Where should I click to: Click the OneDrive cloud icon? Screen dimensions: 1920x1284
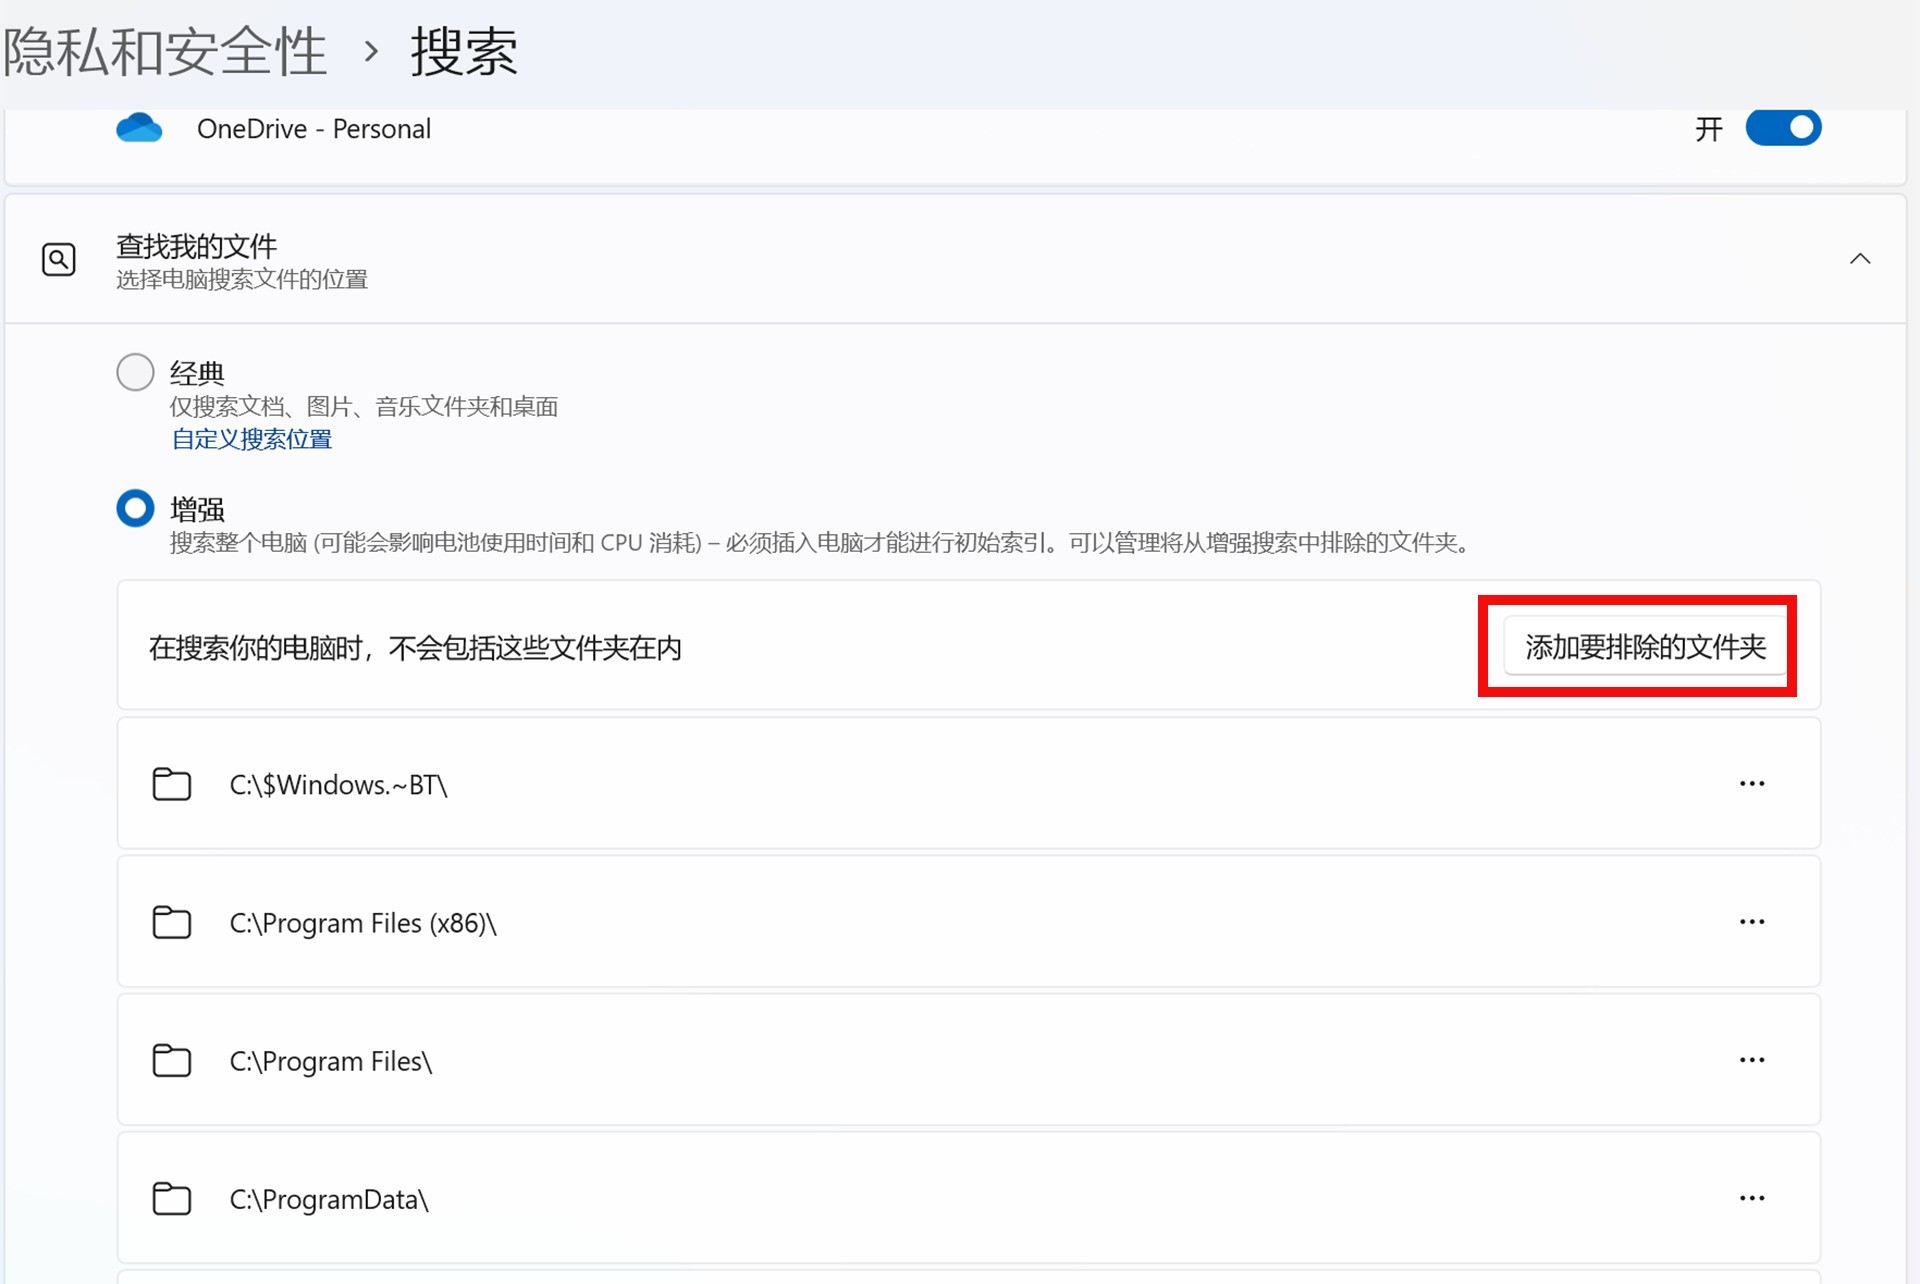[139, 128]
